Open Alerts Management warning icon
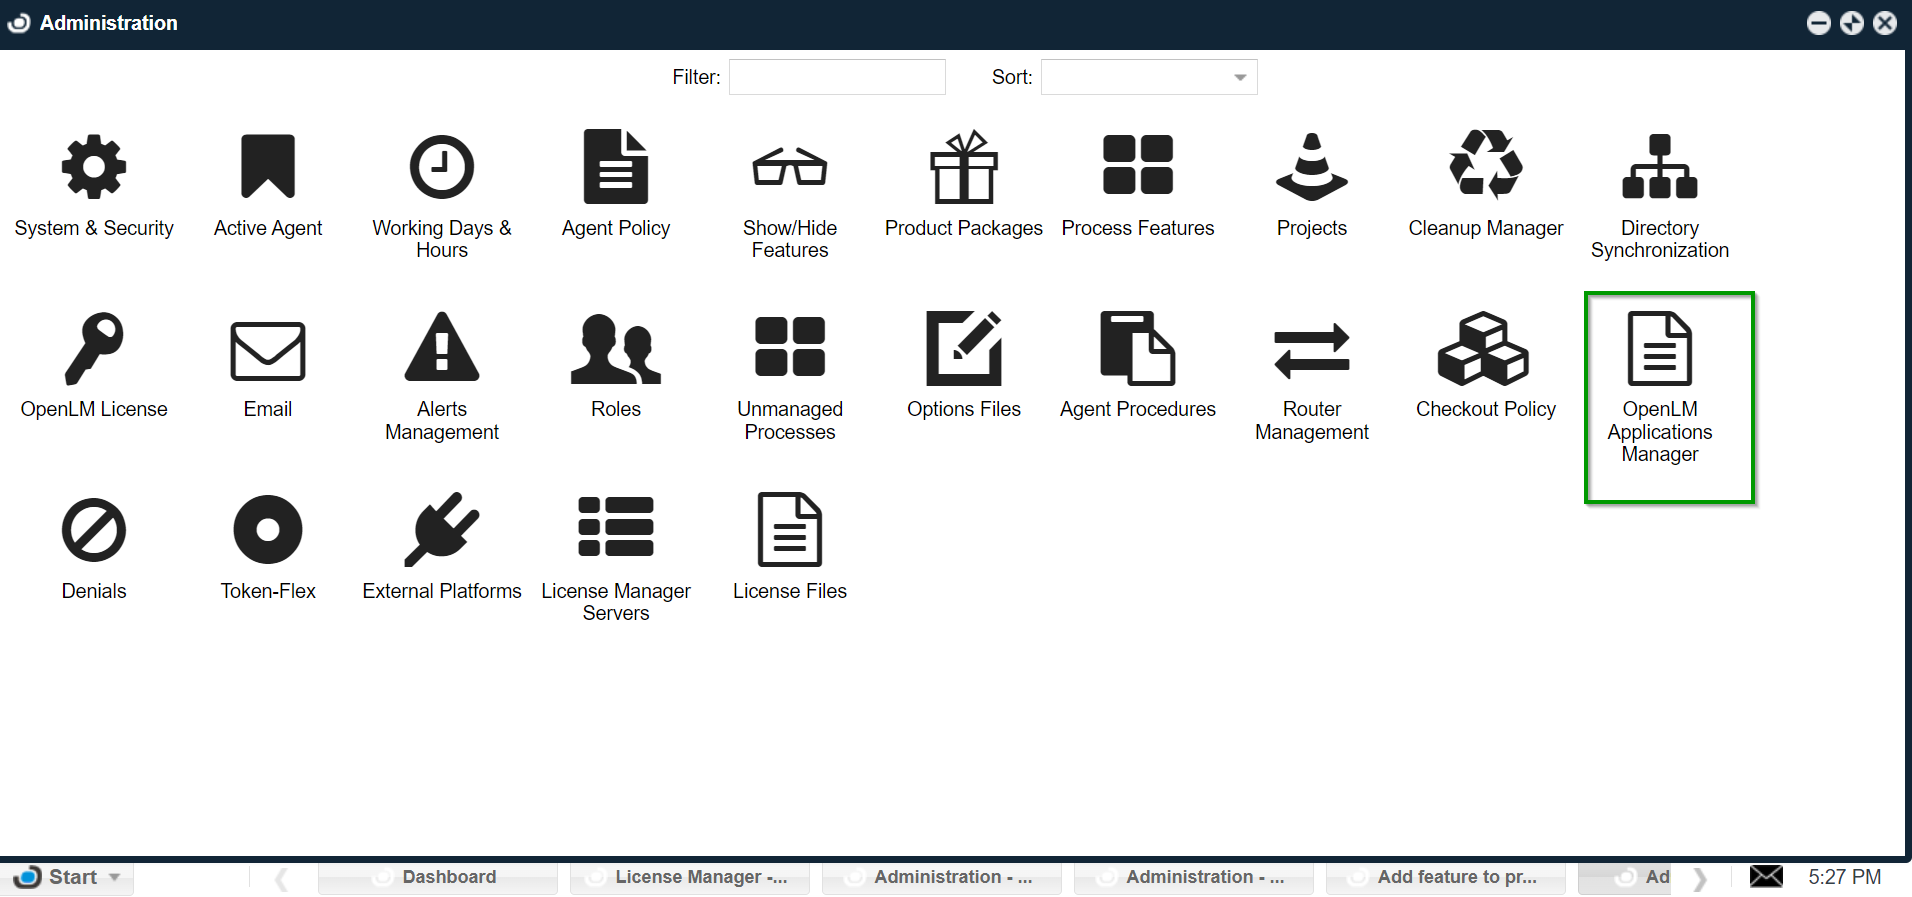This screenshot has height=897, width=1912. [441, 349]
